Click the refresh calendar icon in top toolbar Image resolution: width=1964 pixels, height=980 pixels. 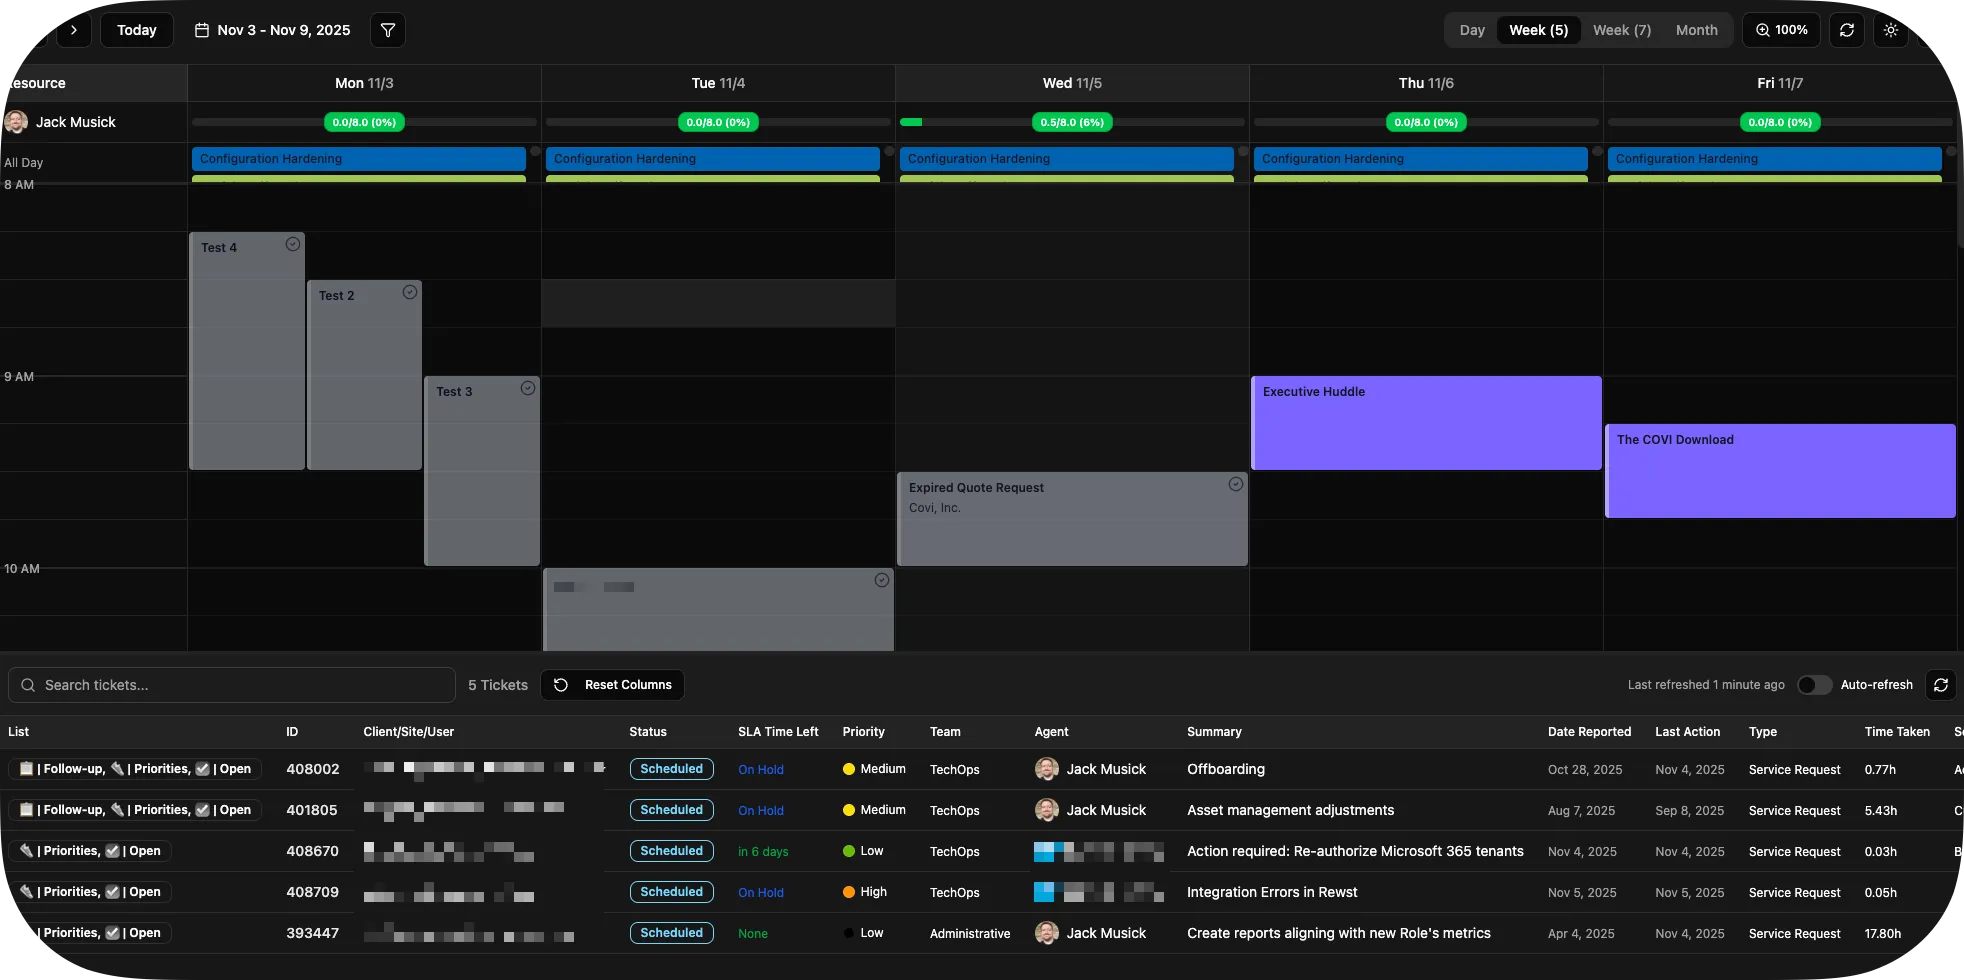pyautogui.click(x=1847, y=30)
